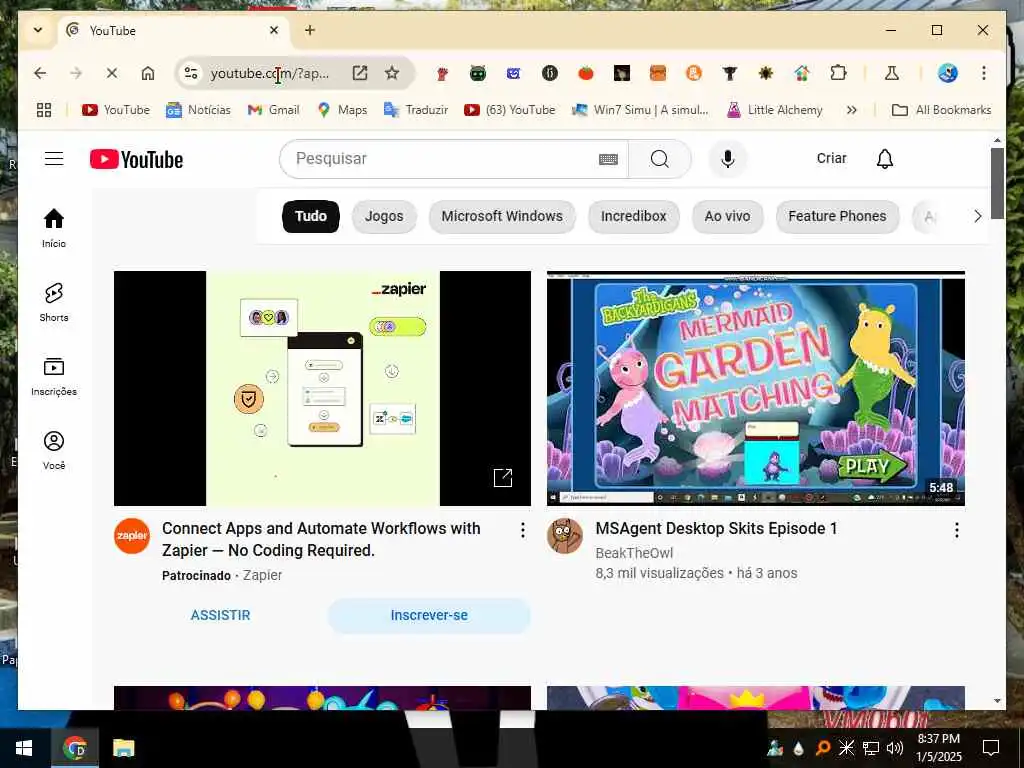
Task: Show more hidden bookmarks chevron
Action: pos(852,110)
